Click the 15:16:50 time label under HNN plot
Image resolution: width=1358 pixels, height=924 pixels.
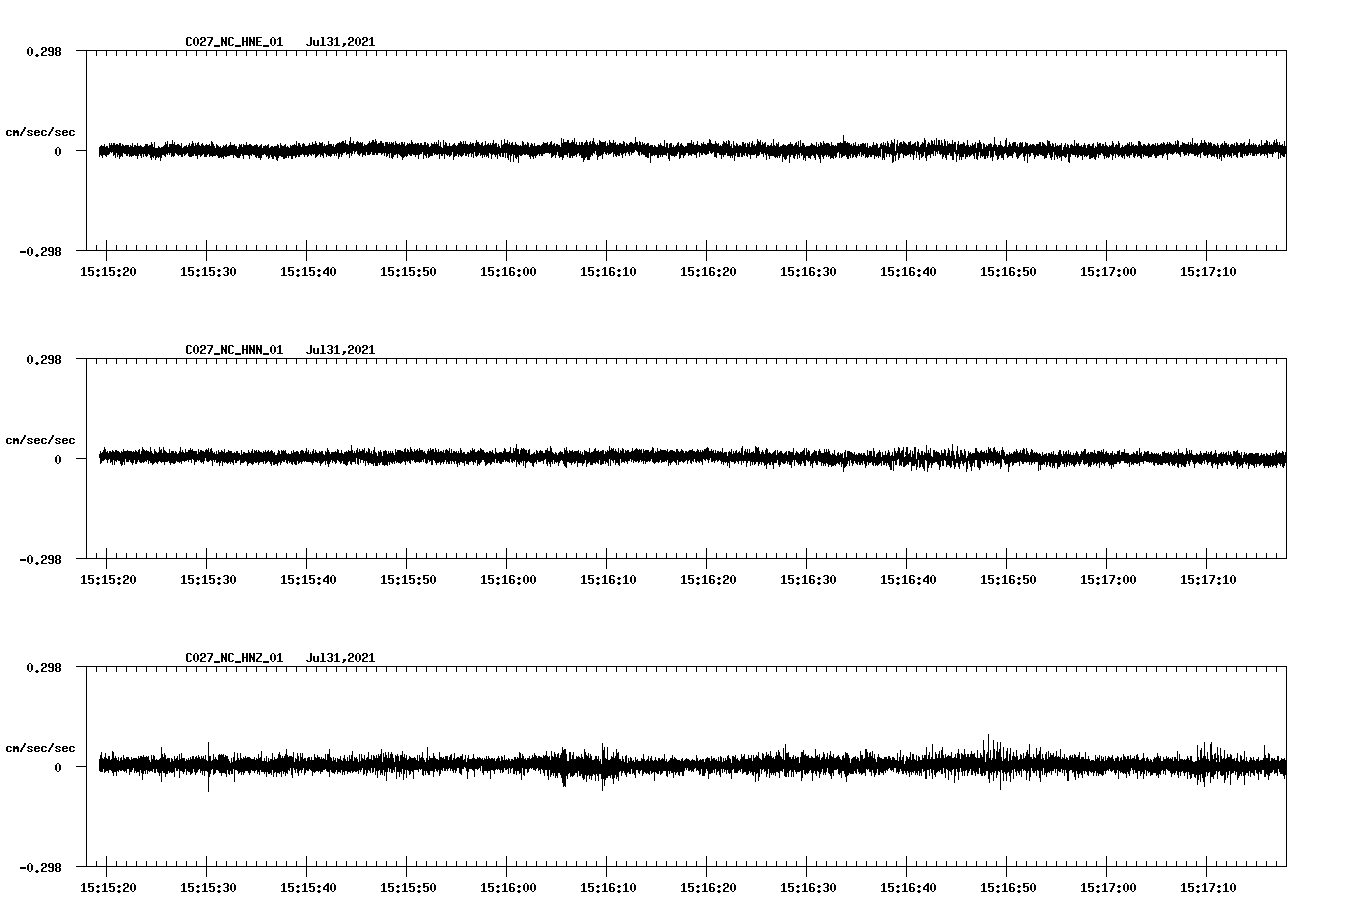coord(1008,580)
